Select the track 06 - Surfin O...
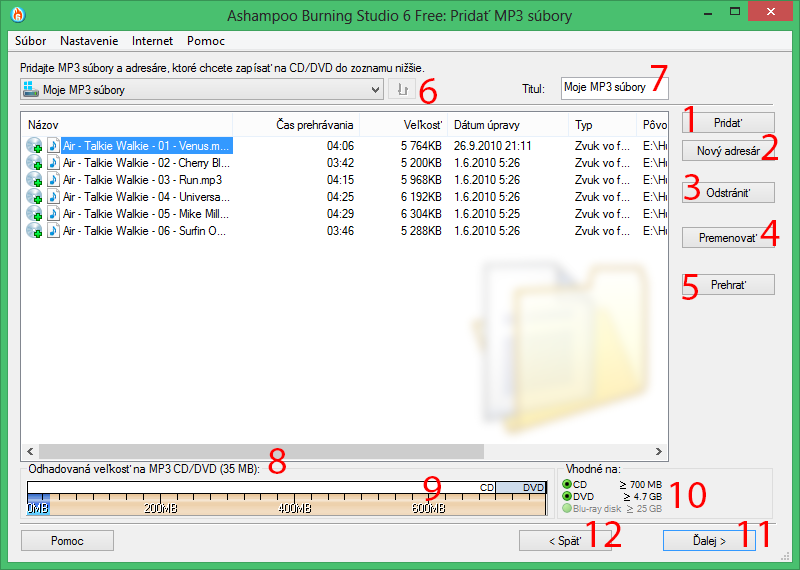 [x=144, y=231]
